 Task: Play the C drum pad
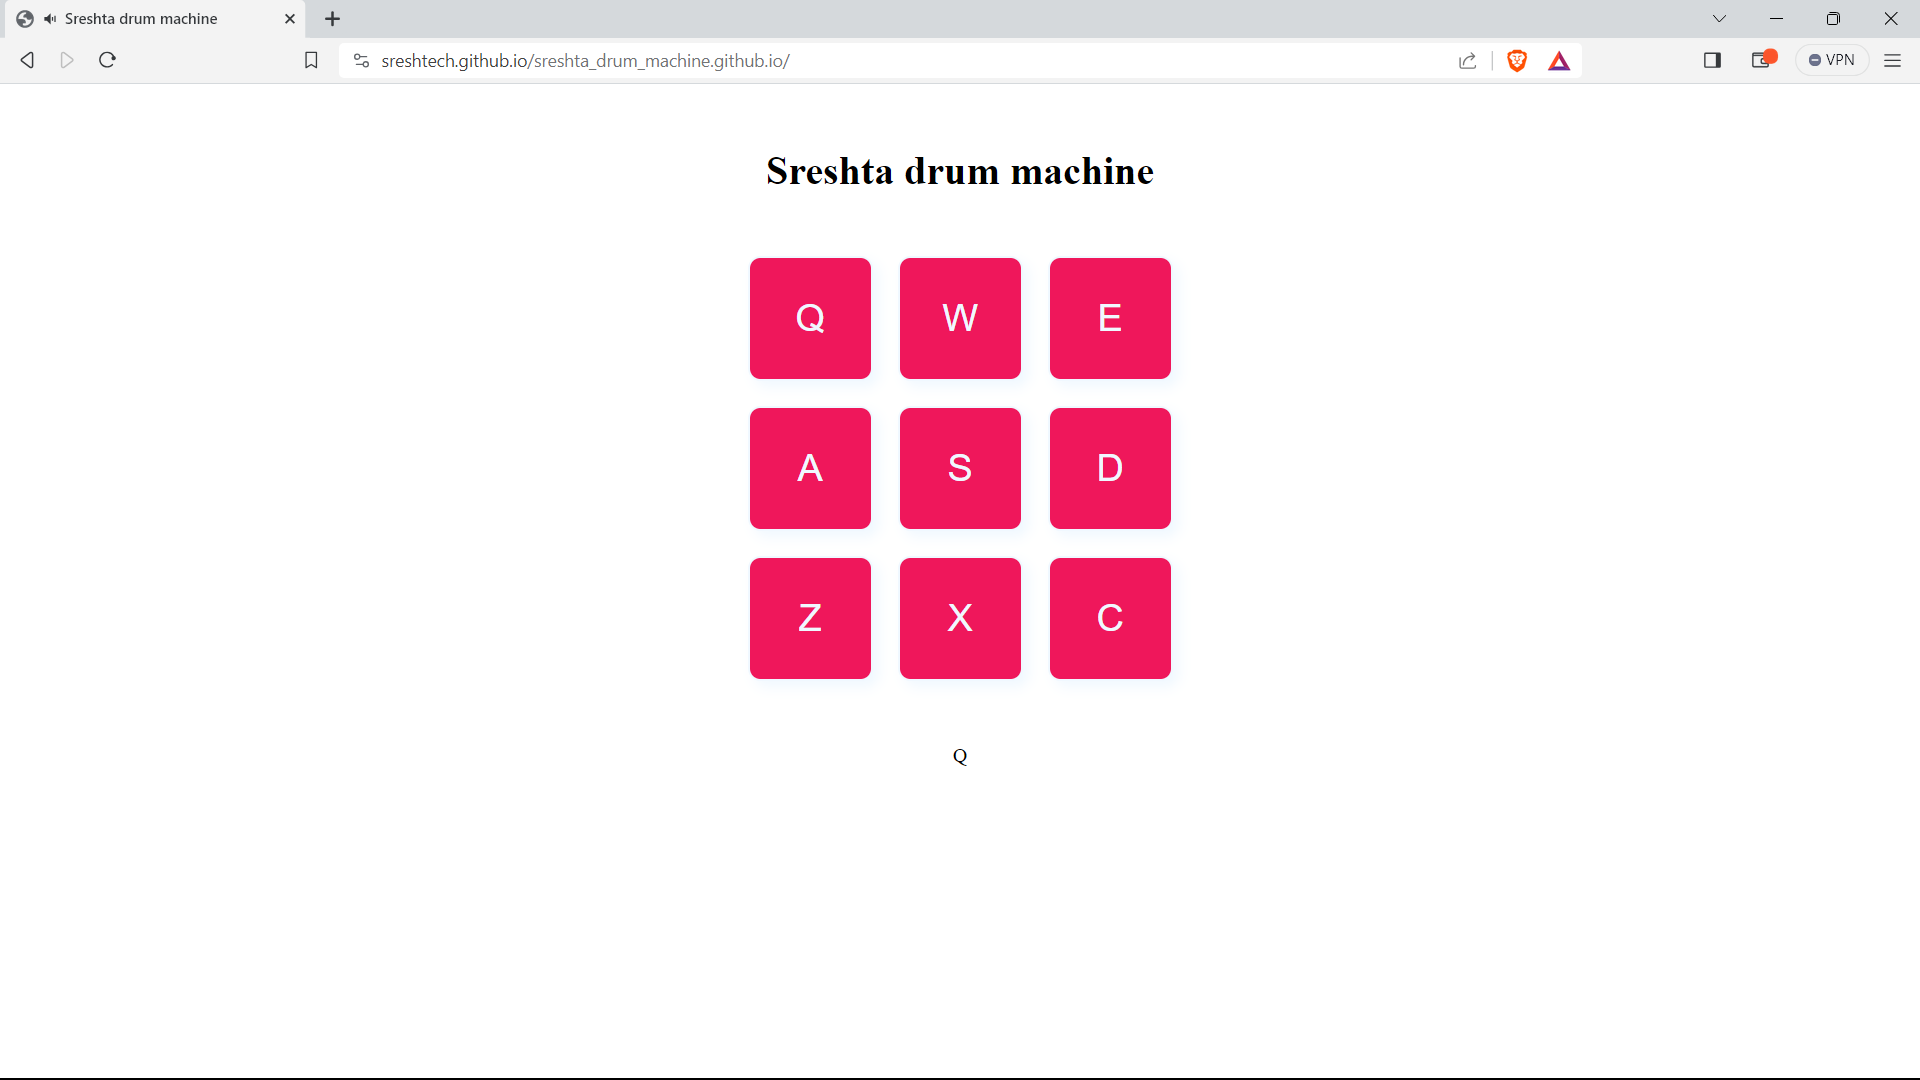click(1110, 618)
